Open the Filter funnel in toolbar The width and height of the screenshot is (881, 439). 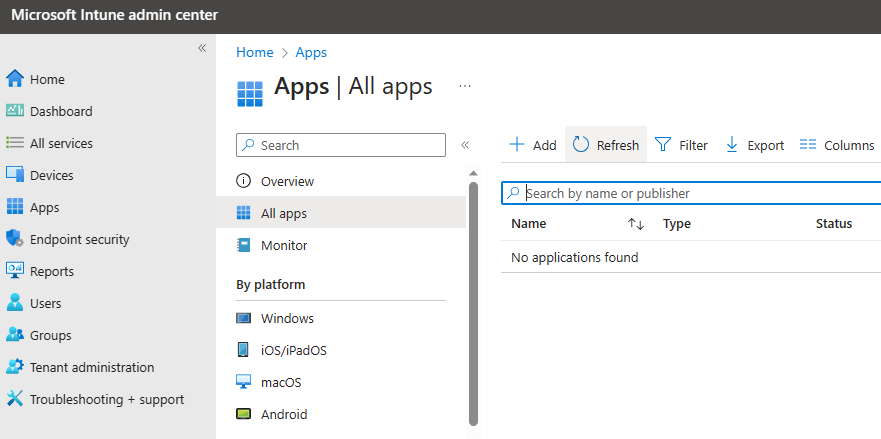point(663,145)
